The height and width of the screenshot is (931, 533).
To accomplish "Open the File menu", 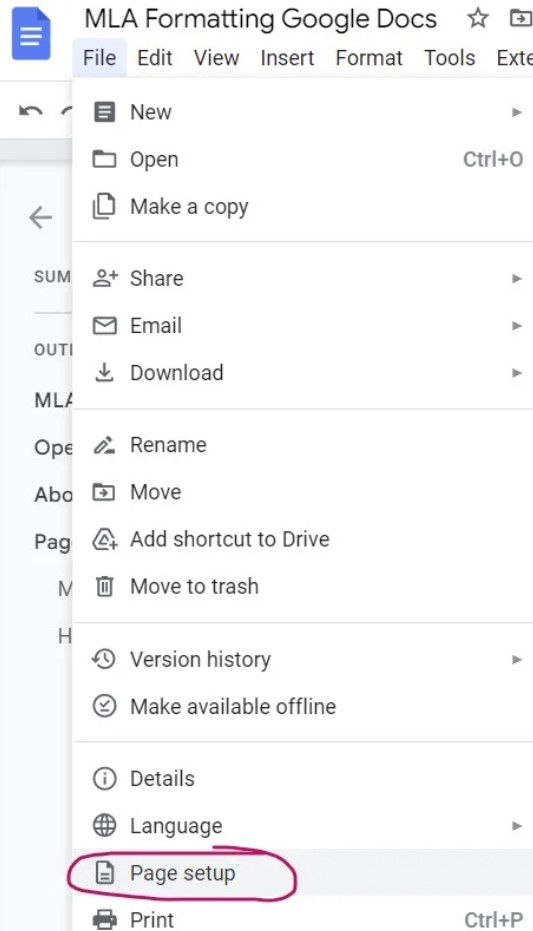I will [x=100, y=58].
